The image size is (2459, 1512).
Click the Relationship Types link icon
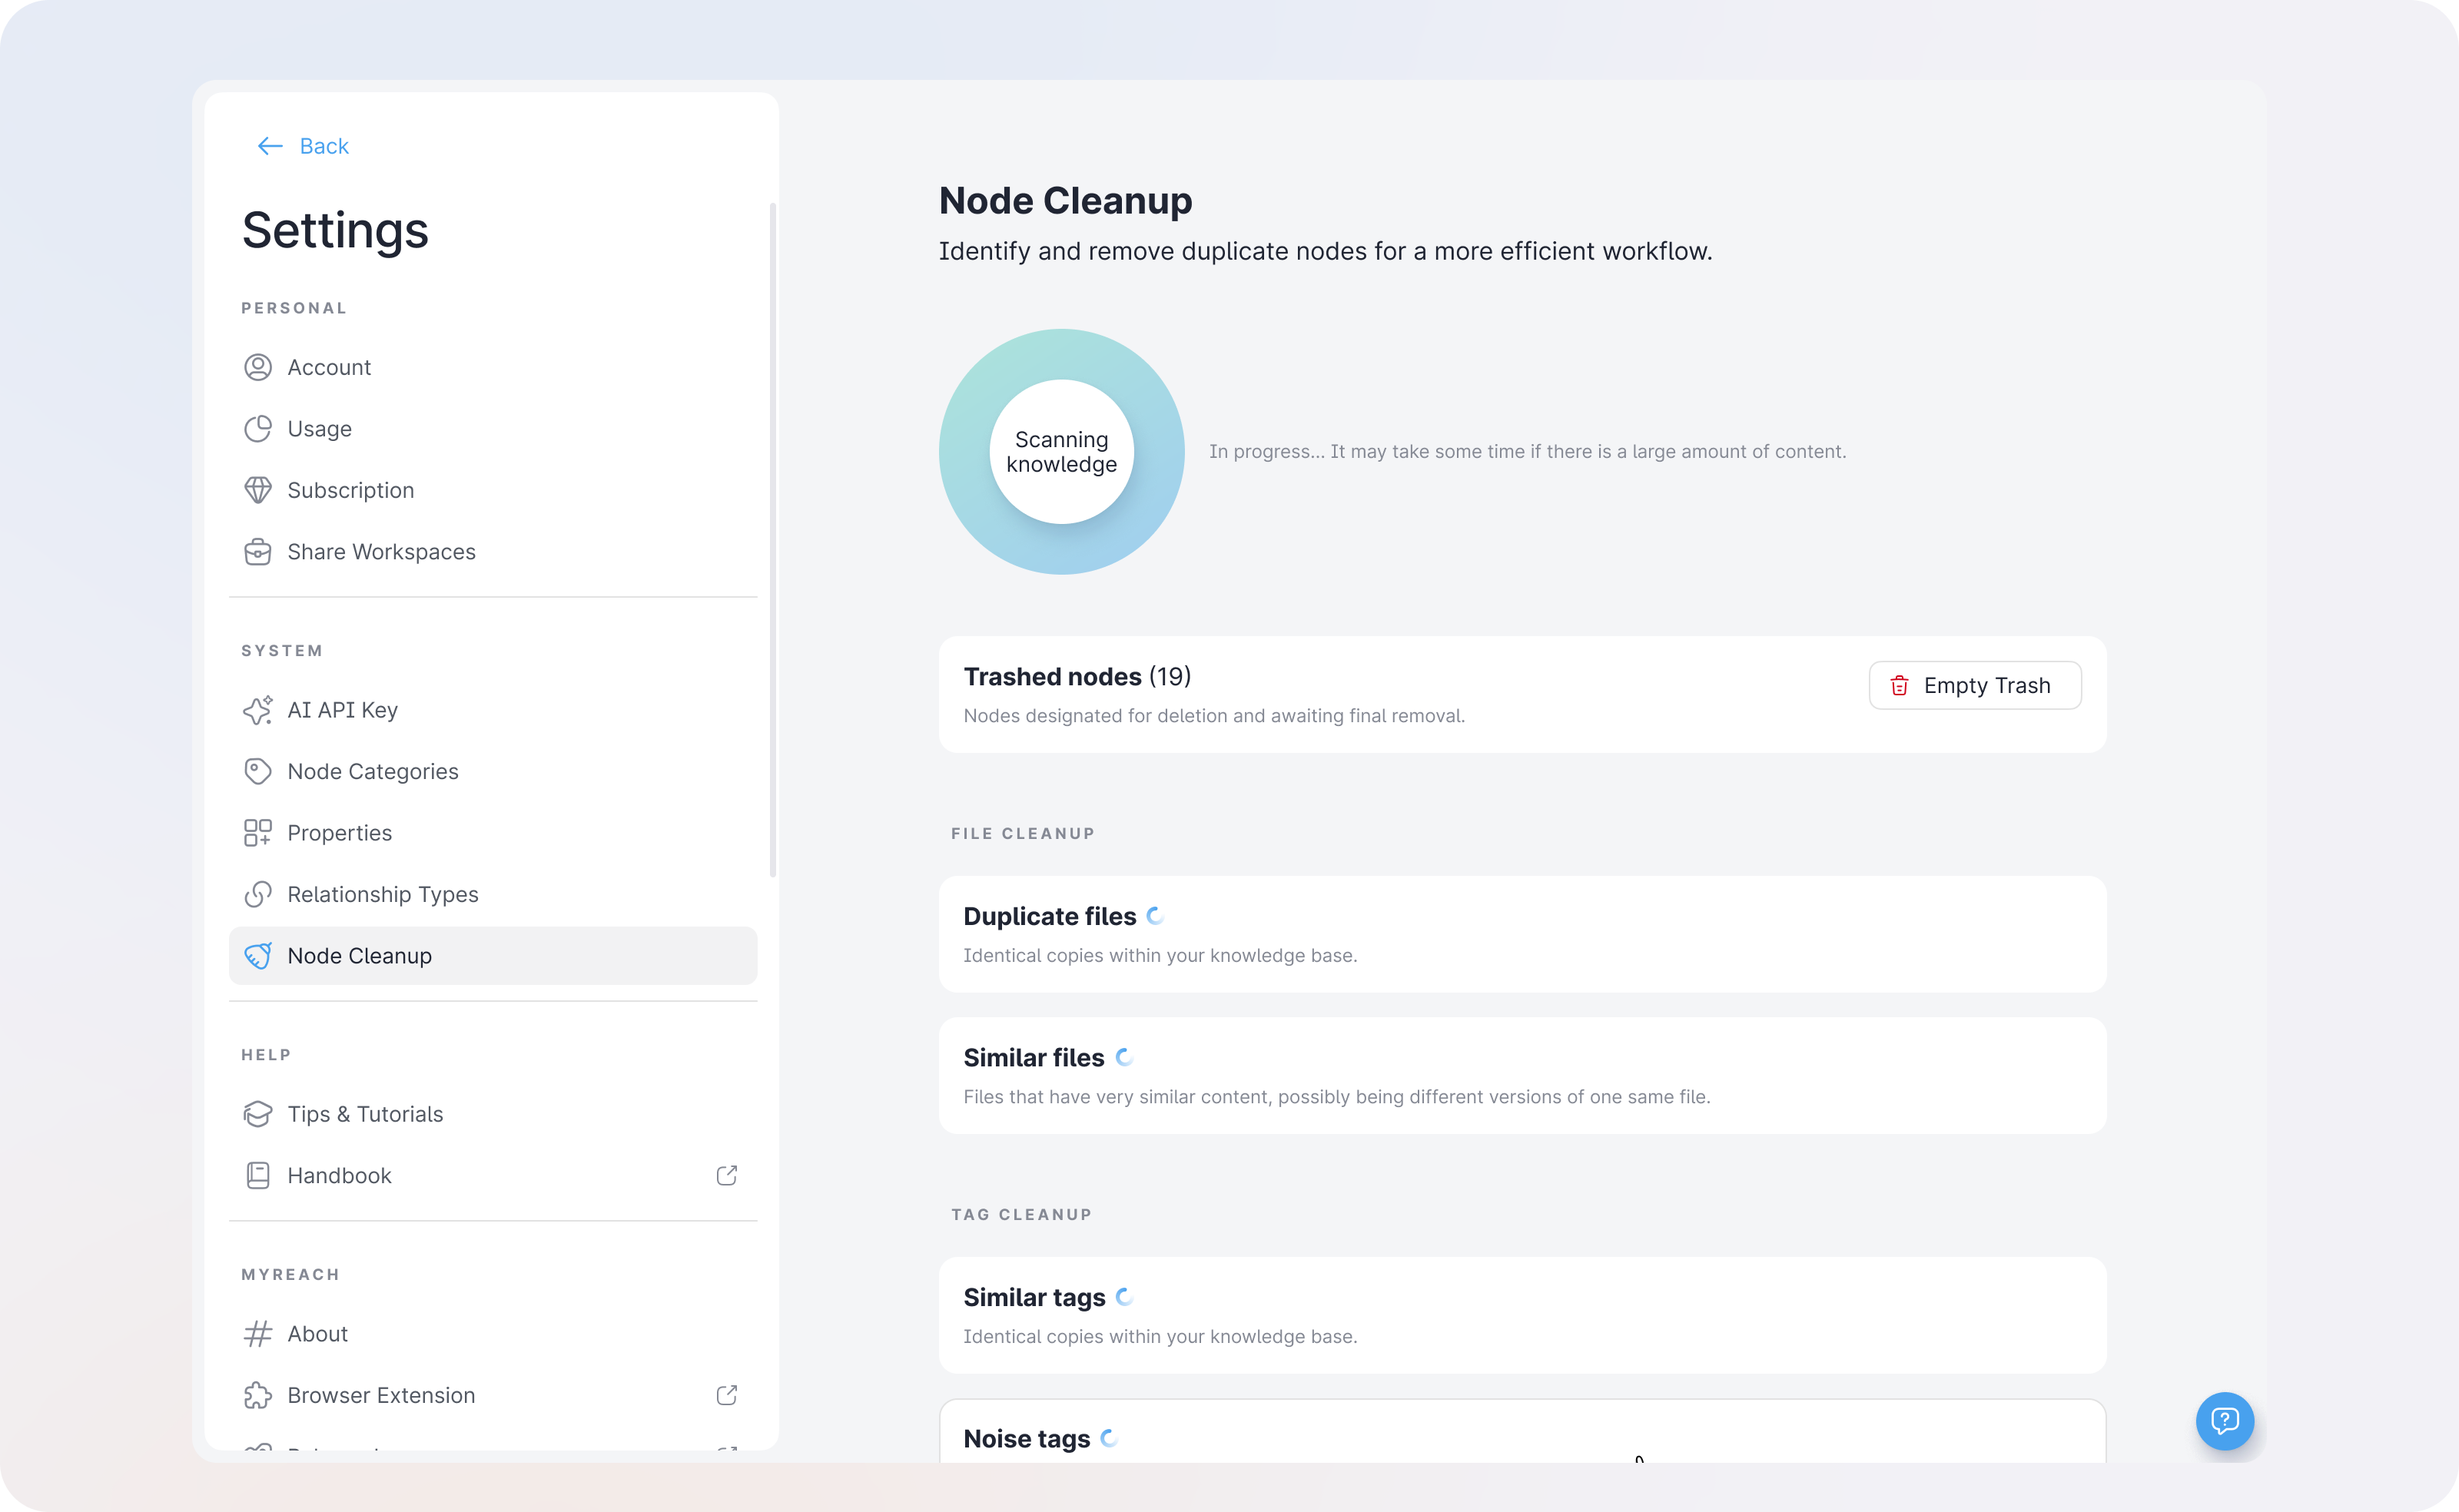pos(258,894)
